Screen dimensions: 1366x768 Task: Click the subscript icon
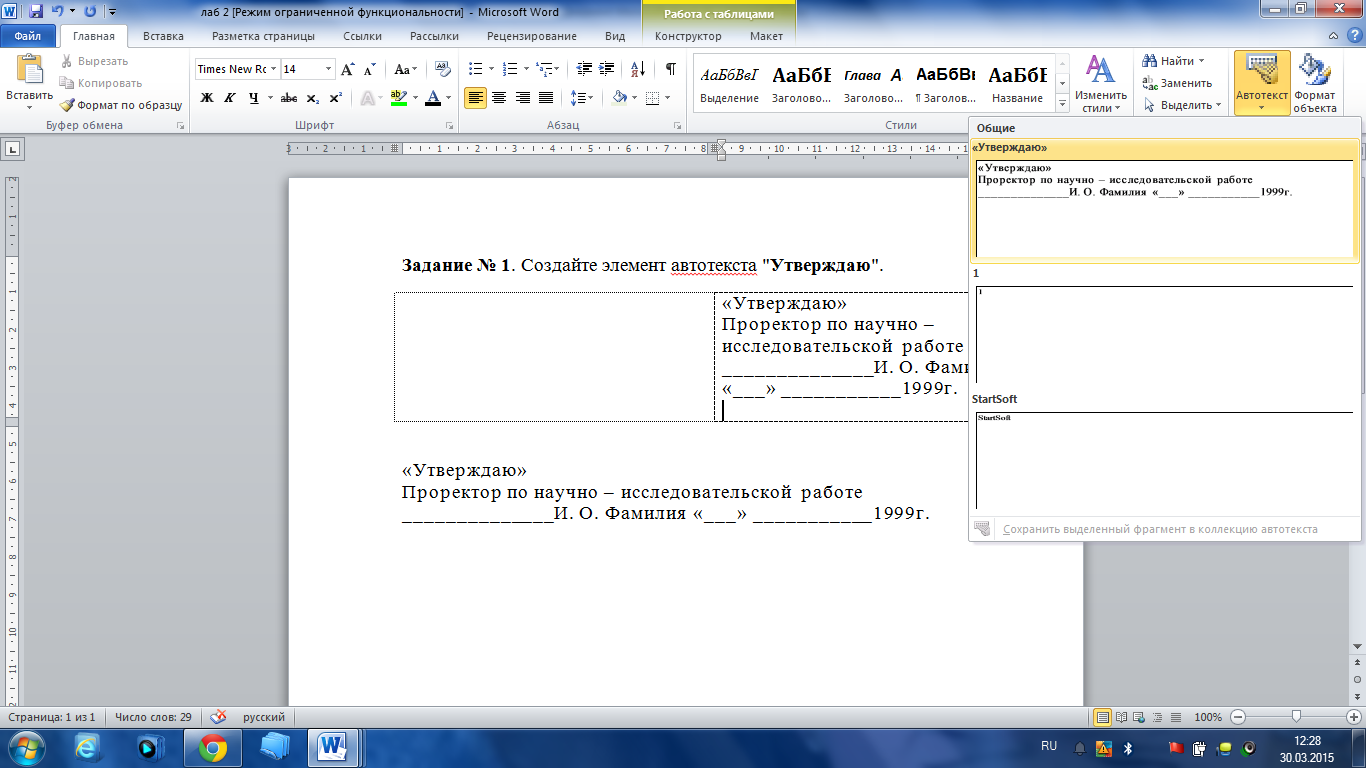point(312,98)
